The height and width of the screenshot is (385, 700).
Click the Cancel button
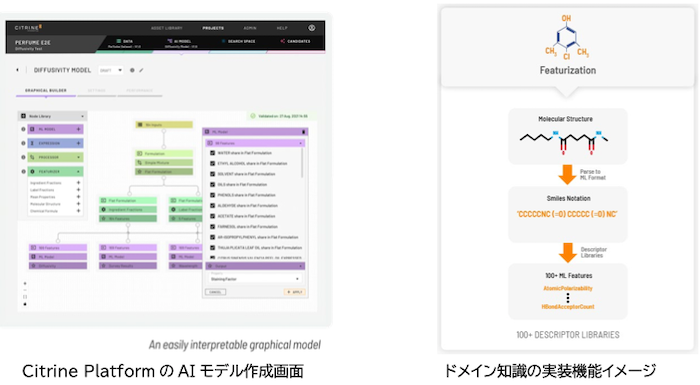click(216, 292)
